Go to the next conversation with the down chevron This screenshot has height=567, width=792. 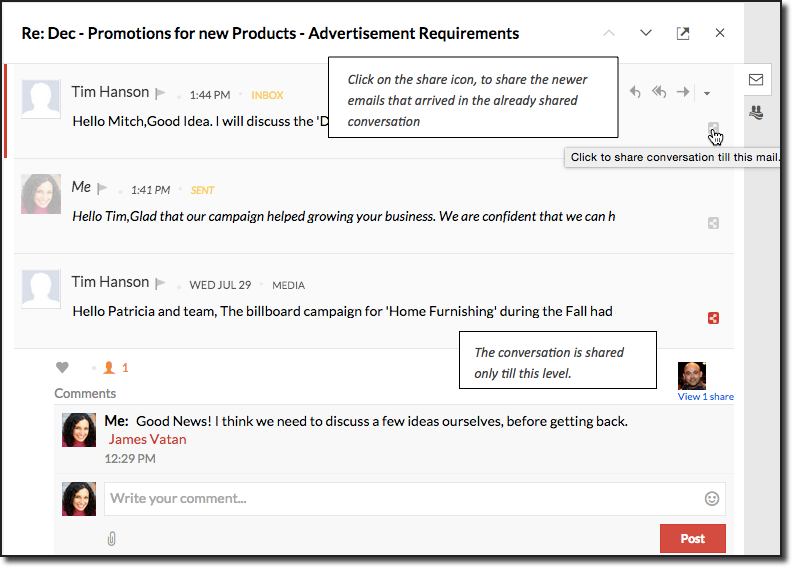tap(646, 33)
